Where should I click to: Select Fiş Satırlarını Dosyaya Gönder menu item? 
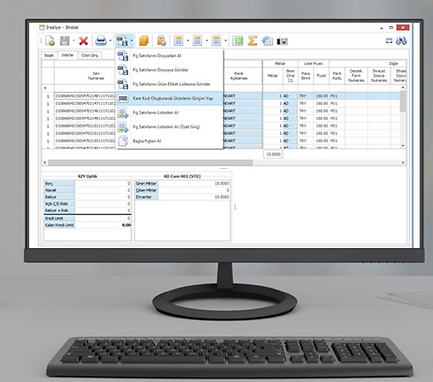(x=169, y=70)
